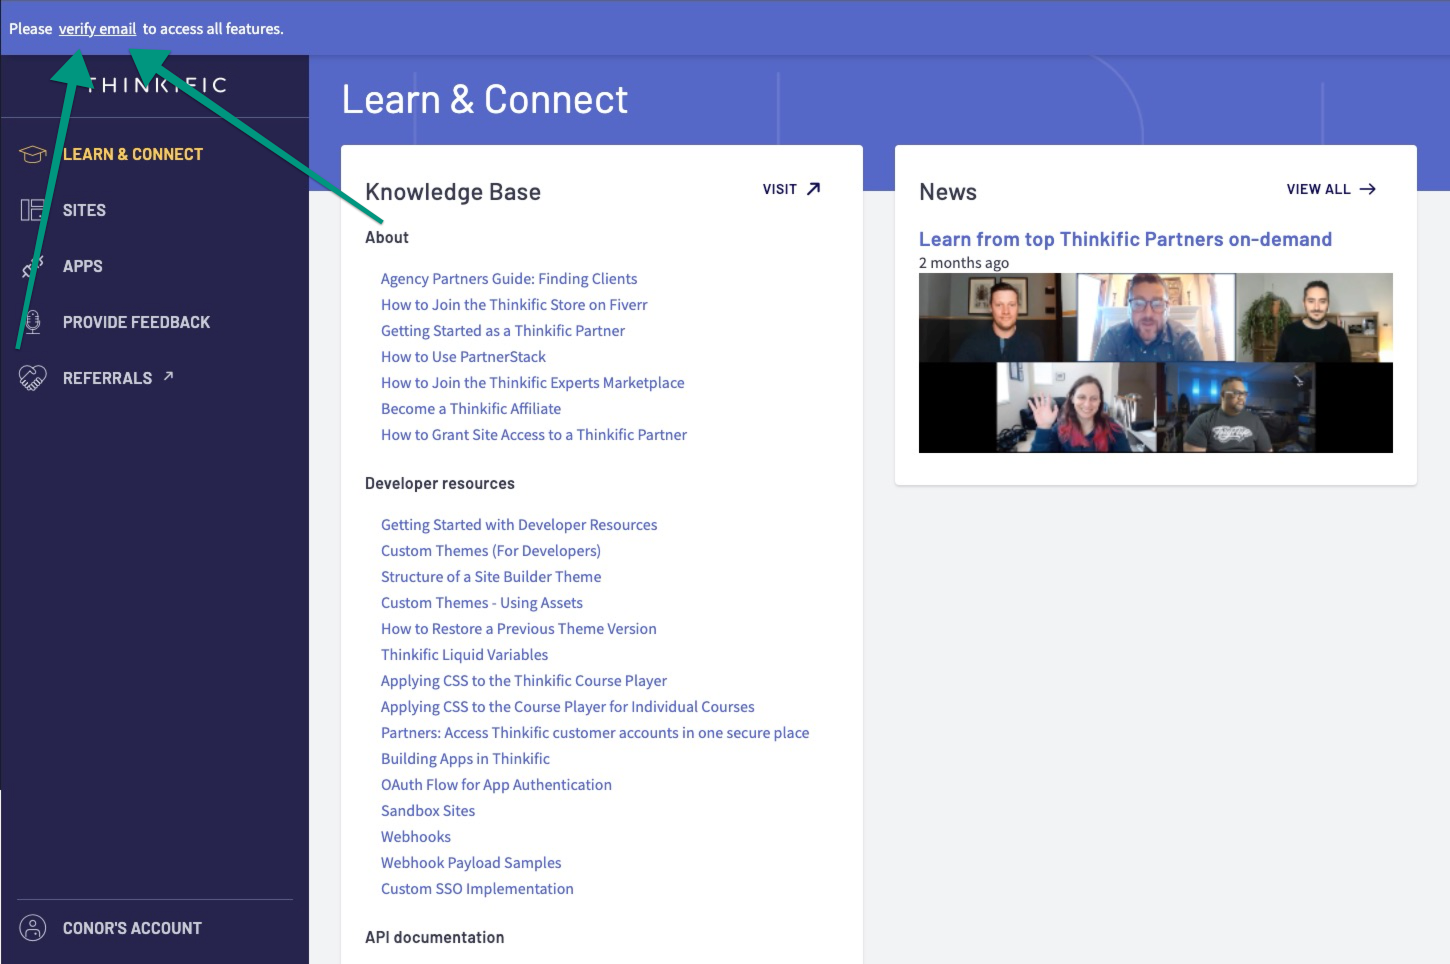
Task: Open Getting Started with Developer Resources
Action: (x=519, y=525)
